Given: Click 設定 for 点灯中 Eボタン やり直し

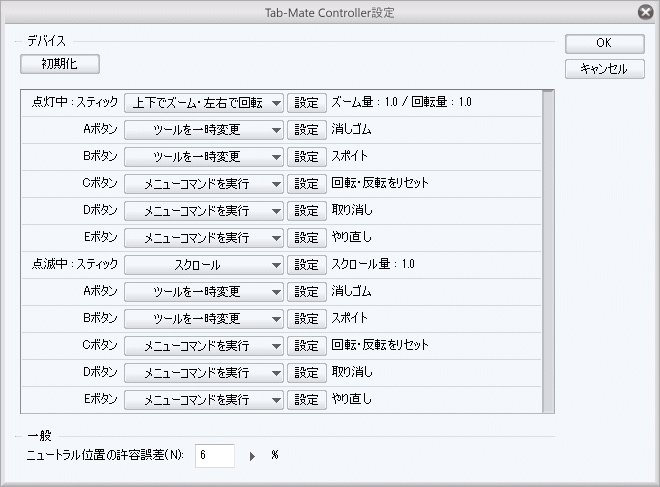Looking at the screenshot, I should (x=307, y=238).
